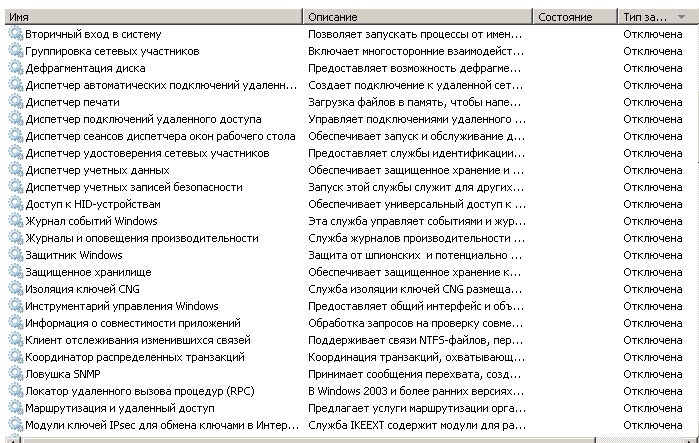This screenshot has height=443, width=699.
Task: Click gear icon of Ловушка SNMP
Action: (16, 374)
